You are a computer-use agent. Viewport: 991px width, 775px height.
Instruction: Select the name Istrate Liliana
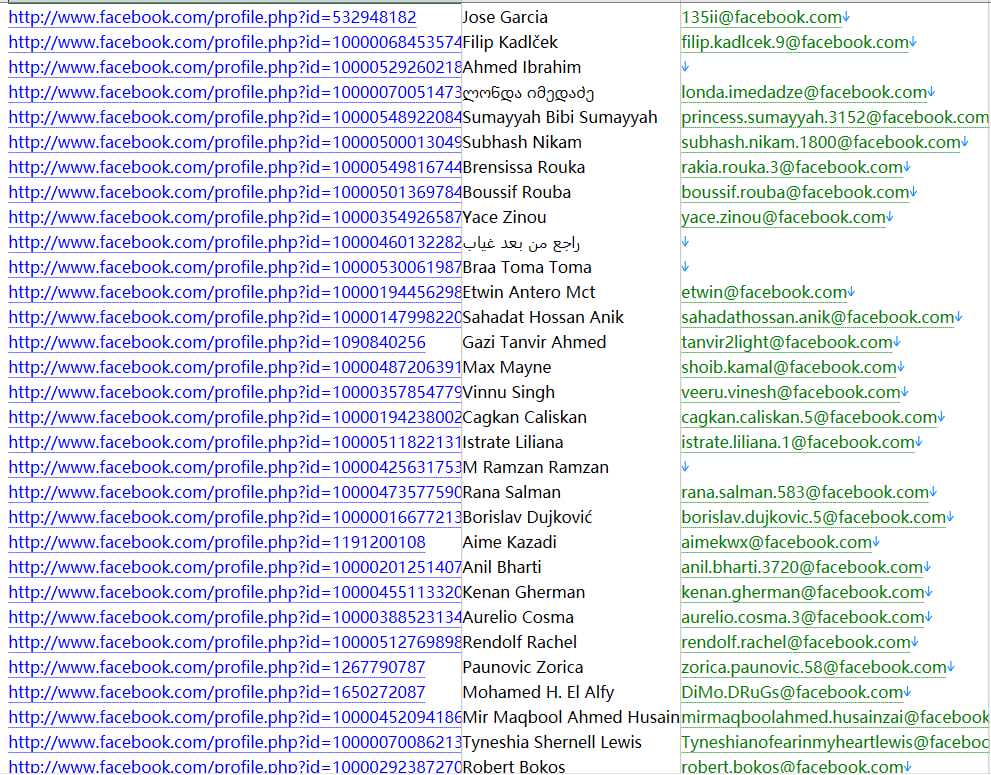[x=513, y=442]
